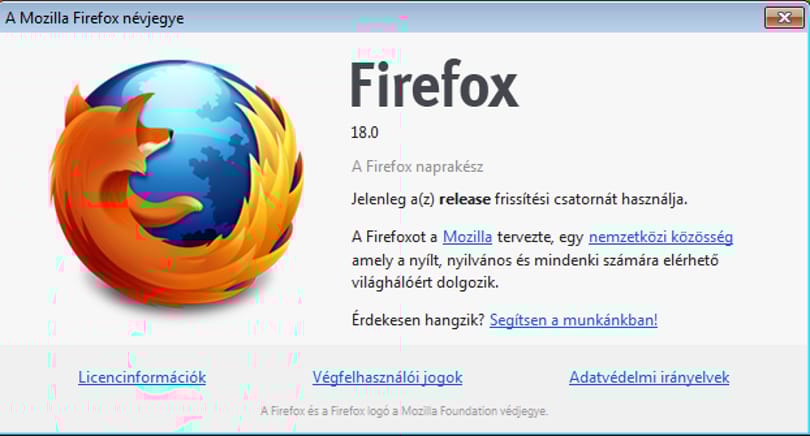Viewport: 810px width, 436px height.
Task: Click the text Érdekesen hangzik?
Action: point(418,320)
